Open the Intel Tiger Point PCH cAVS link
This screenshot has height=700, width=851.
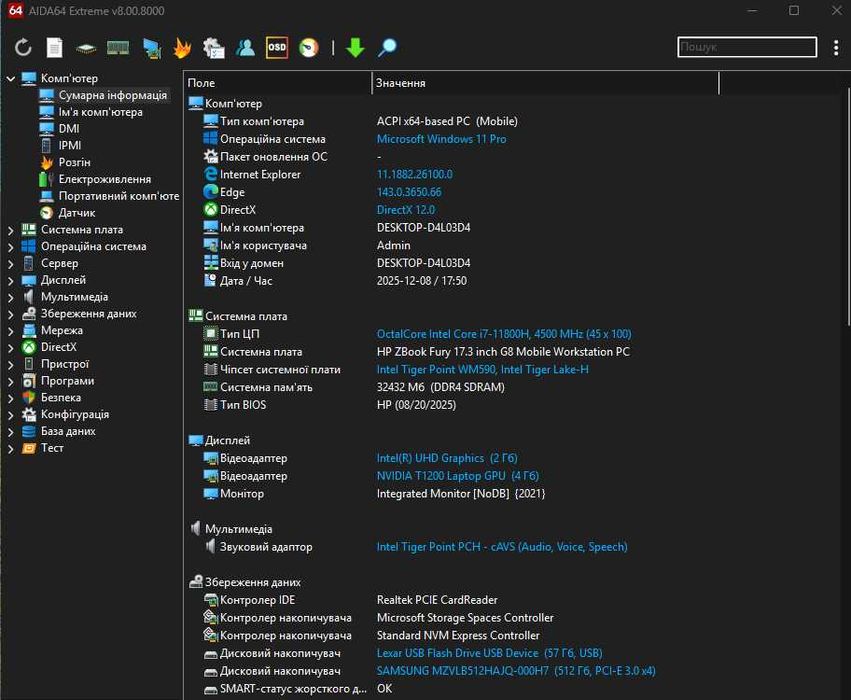click(502, 546)
